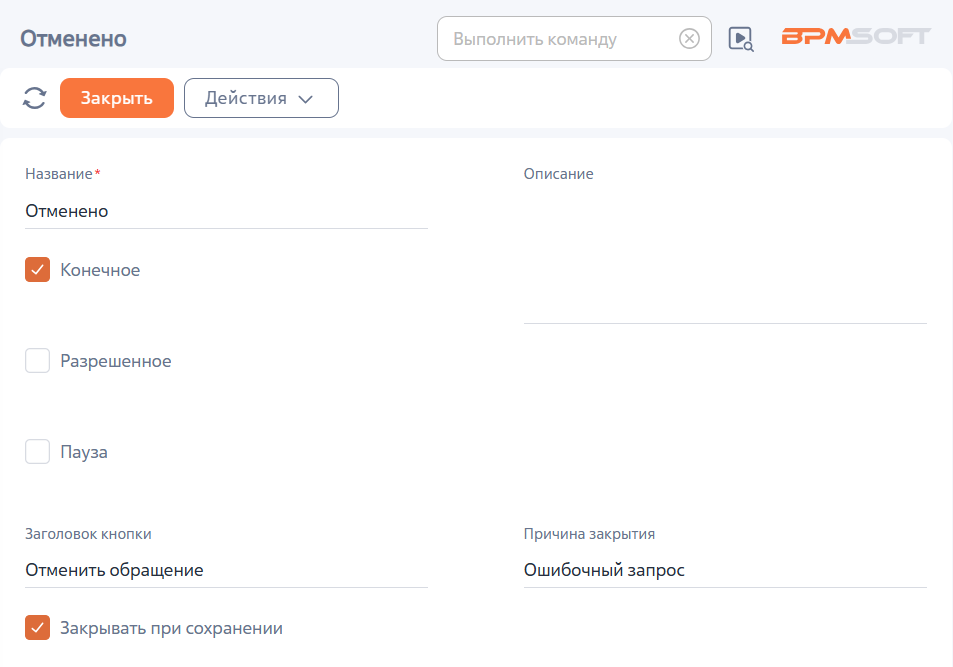The width and height of the screenshot is (953, 667).
Task: Open the process run search icon
Action: pyautogui.click(x=741, y=39)
